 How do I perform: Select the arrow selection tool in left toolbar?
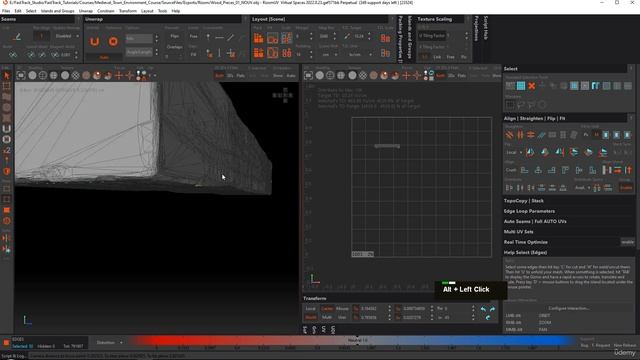click(x=7, y=76)
